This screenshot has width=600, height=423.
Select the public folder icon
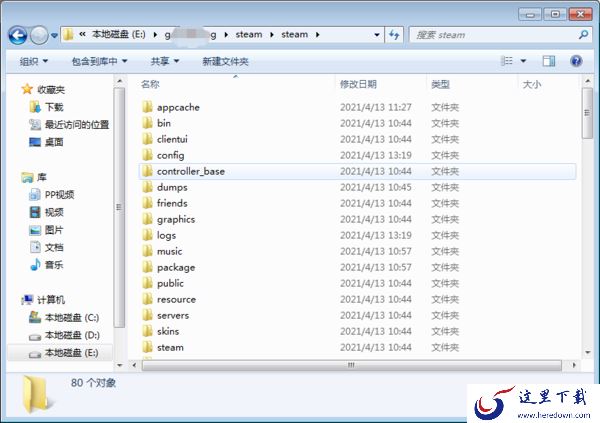point(147,283)
